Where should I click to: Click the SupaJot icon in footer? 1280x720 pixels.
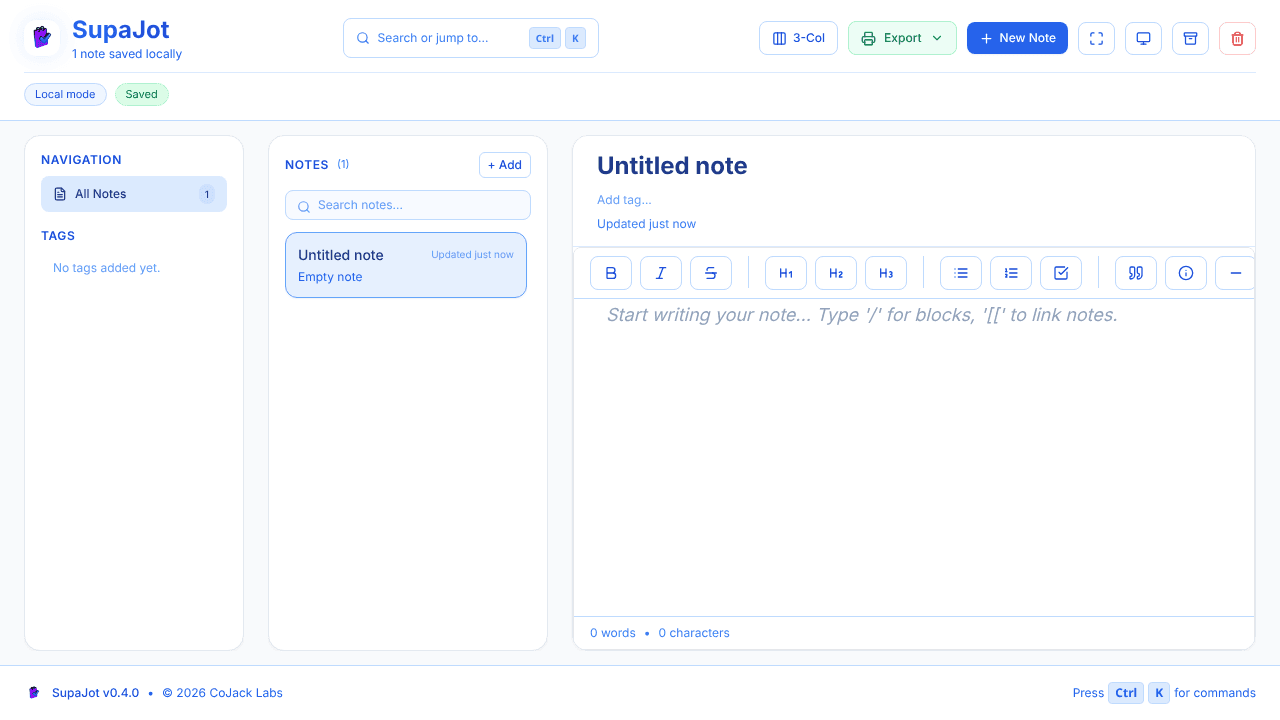[34, 692]
